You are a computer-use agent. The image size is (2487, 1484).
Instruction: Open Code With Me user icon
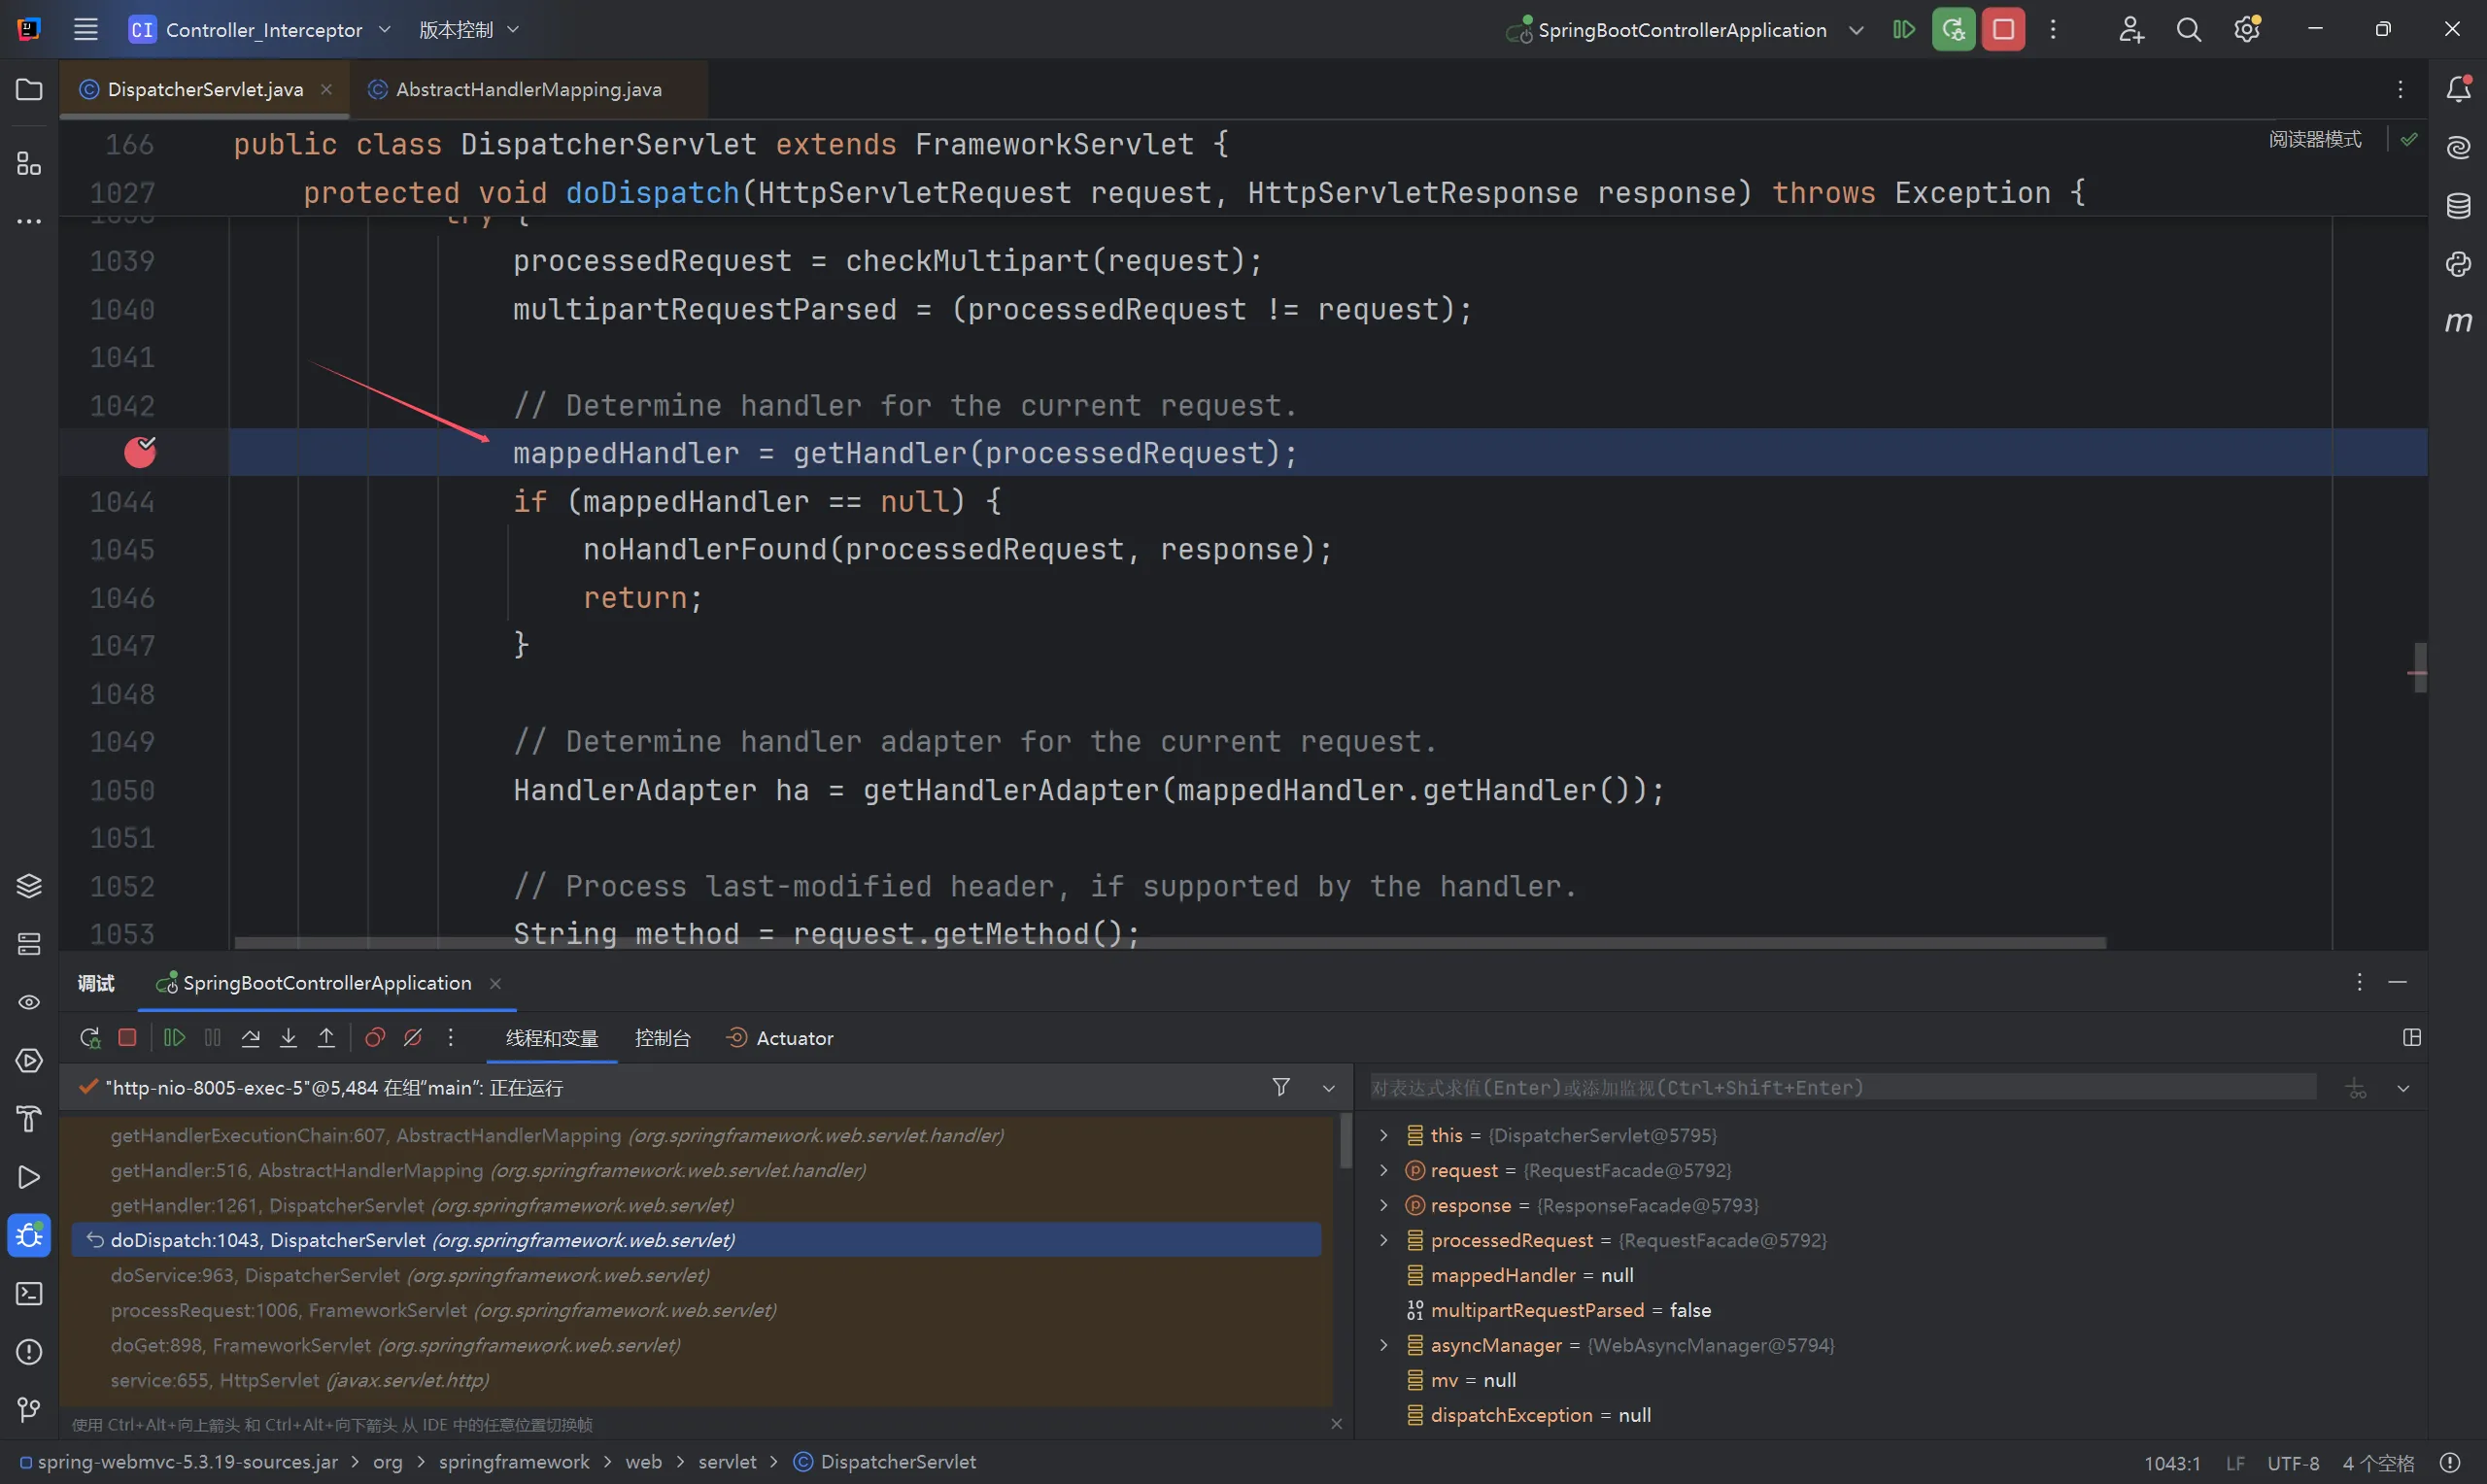coord(2130,29)
